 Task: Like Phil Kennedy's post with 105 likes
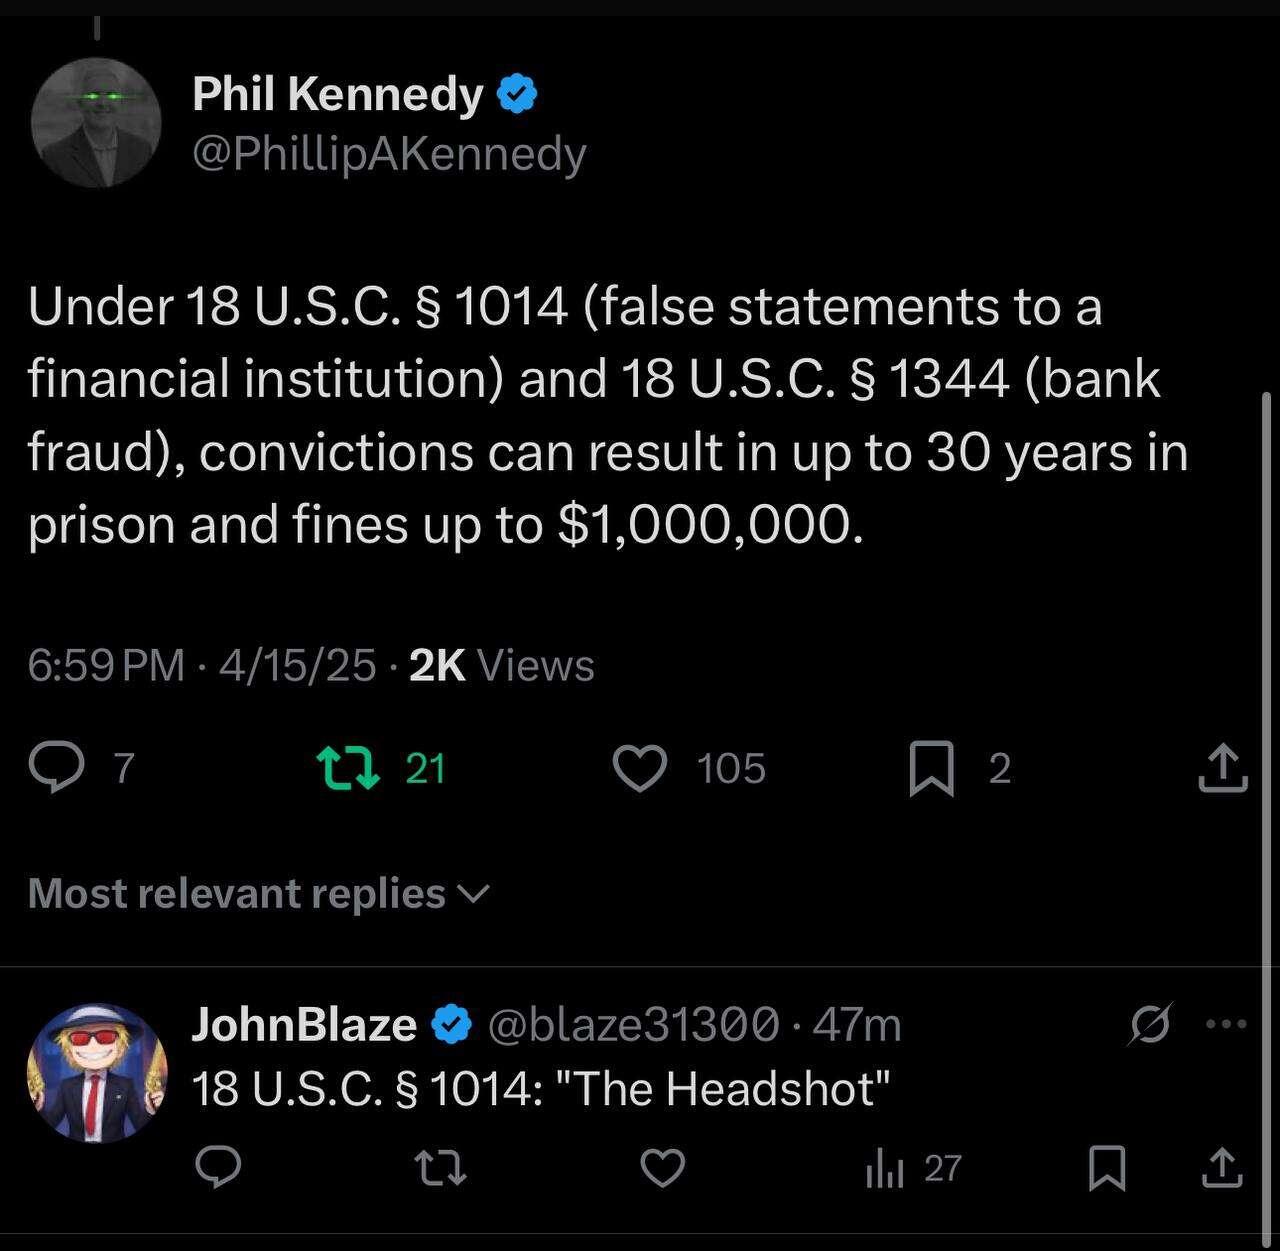point(639,769)
